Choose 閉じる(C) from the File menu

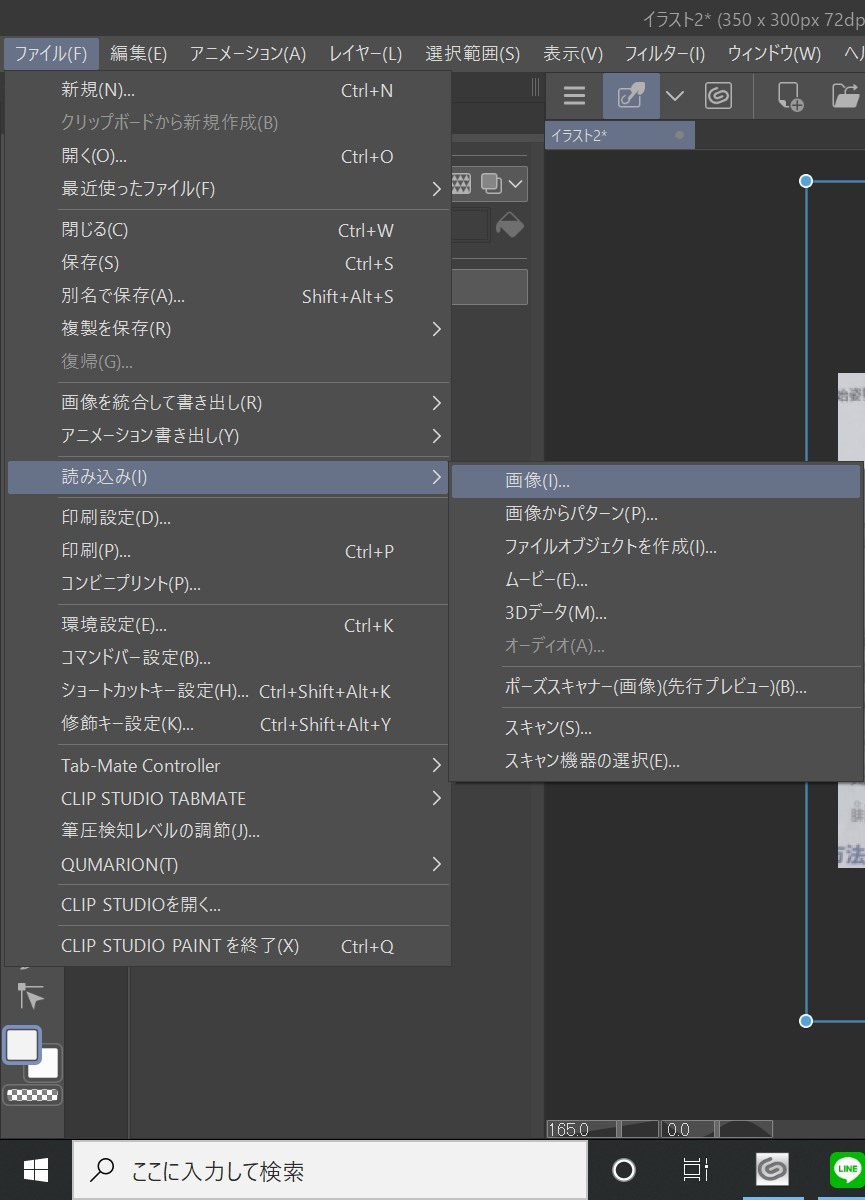pos(228,230)
